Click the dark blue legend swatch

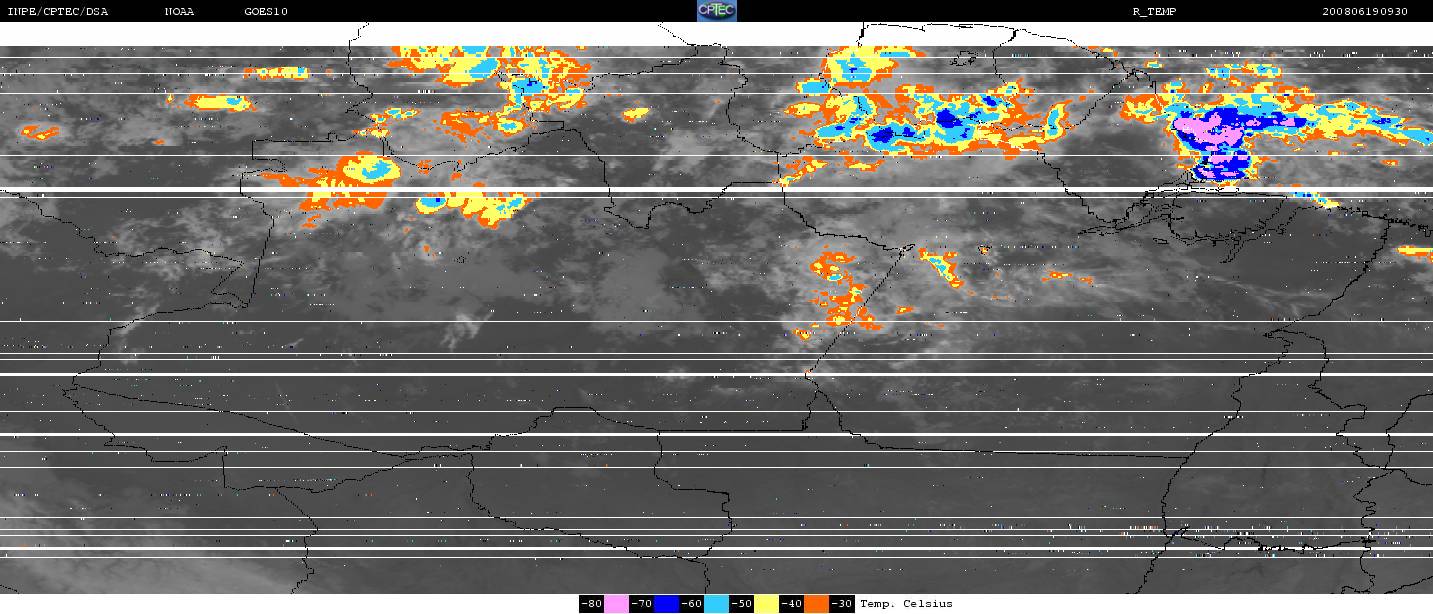(x=667, y=604)
